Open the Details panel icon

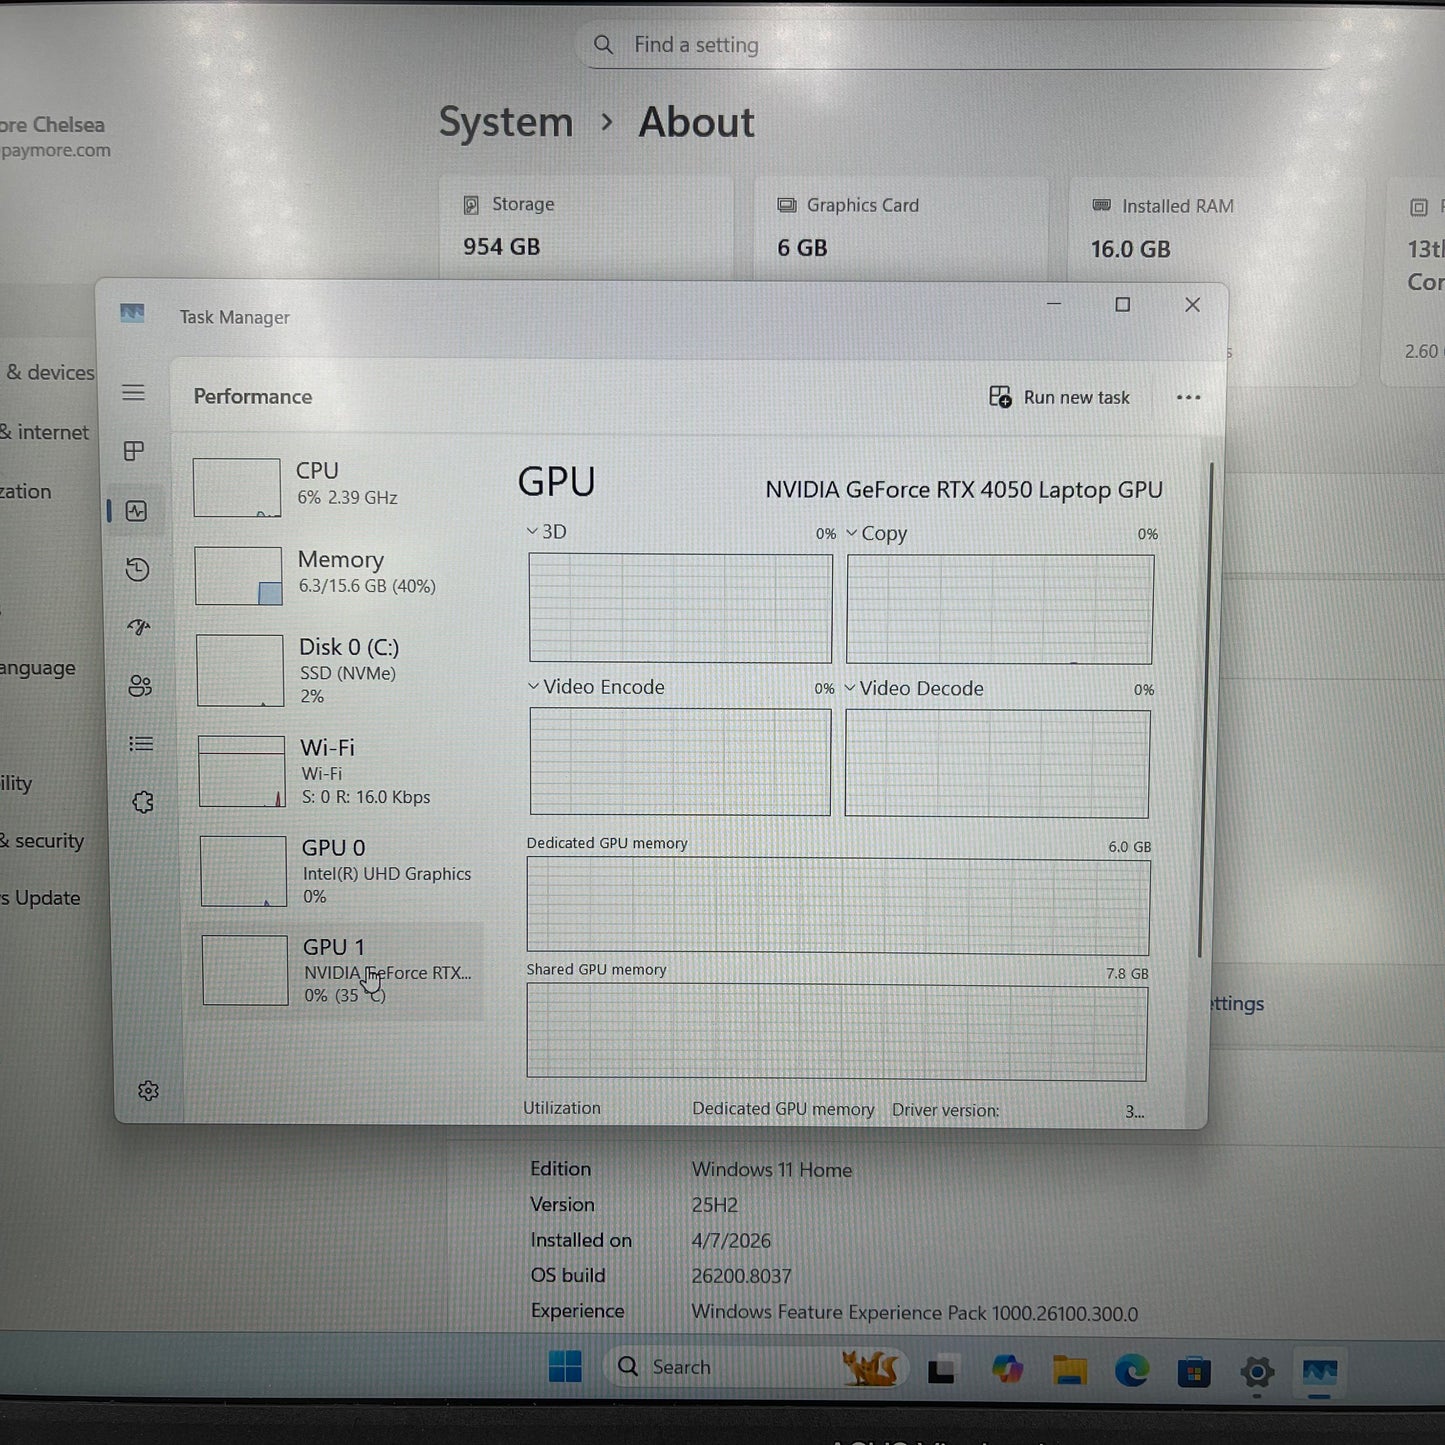(x=140, y=743)
